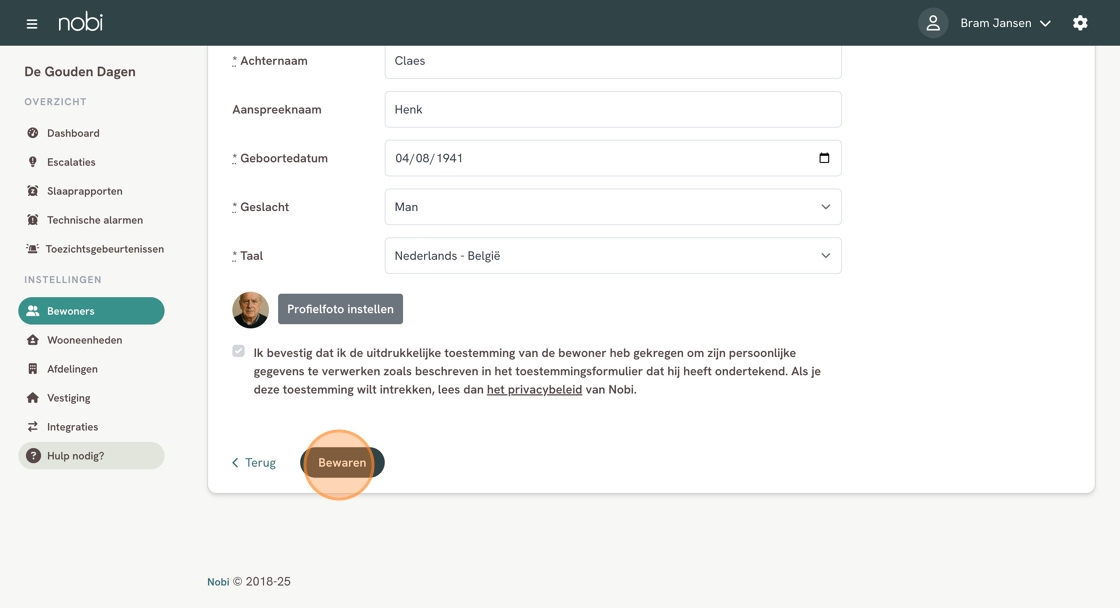
Task: Click the resident profile photo thumbnail
Action: click(x=250, y=310)
